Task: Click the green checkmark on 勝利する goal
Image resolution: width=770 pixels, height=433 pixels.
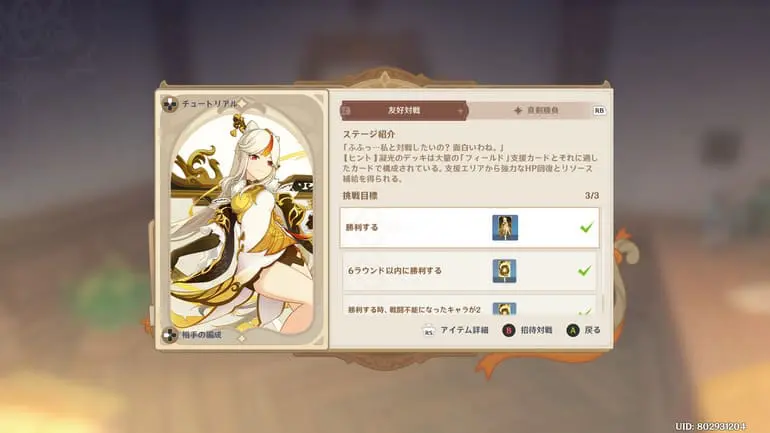Action: click(586, 227)
